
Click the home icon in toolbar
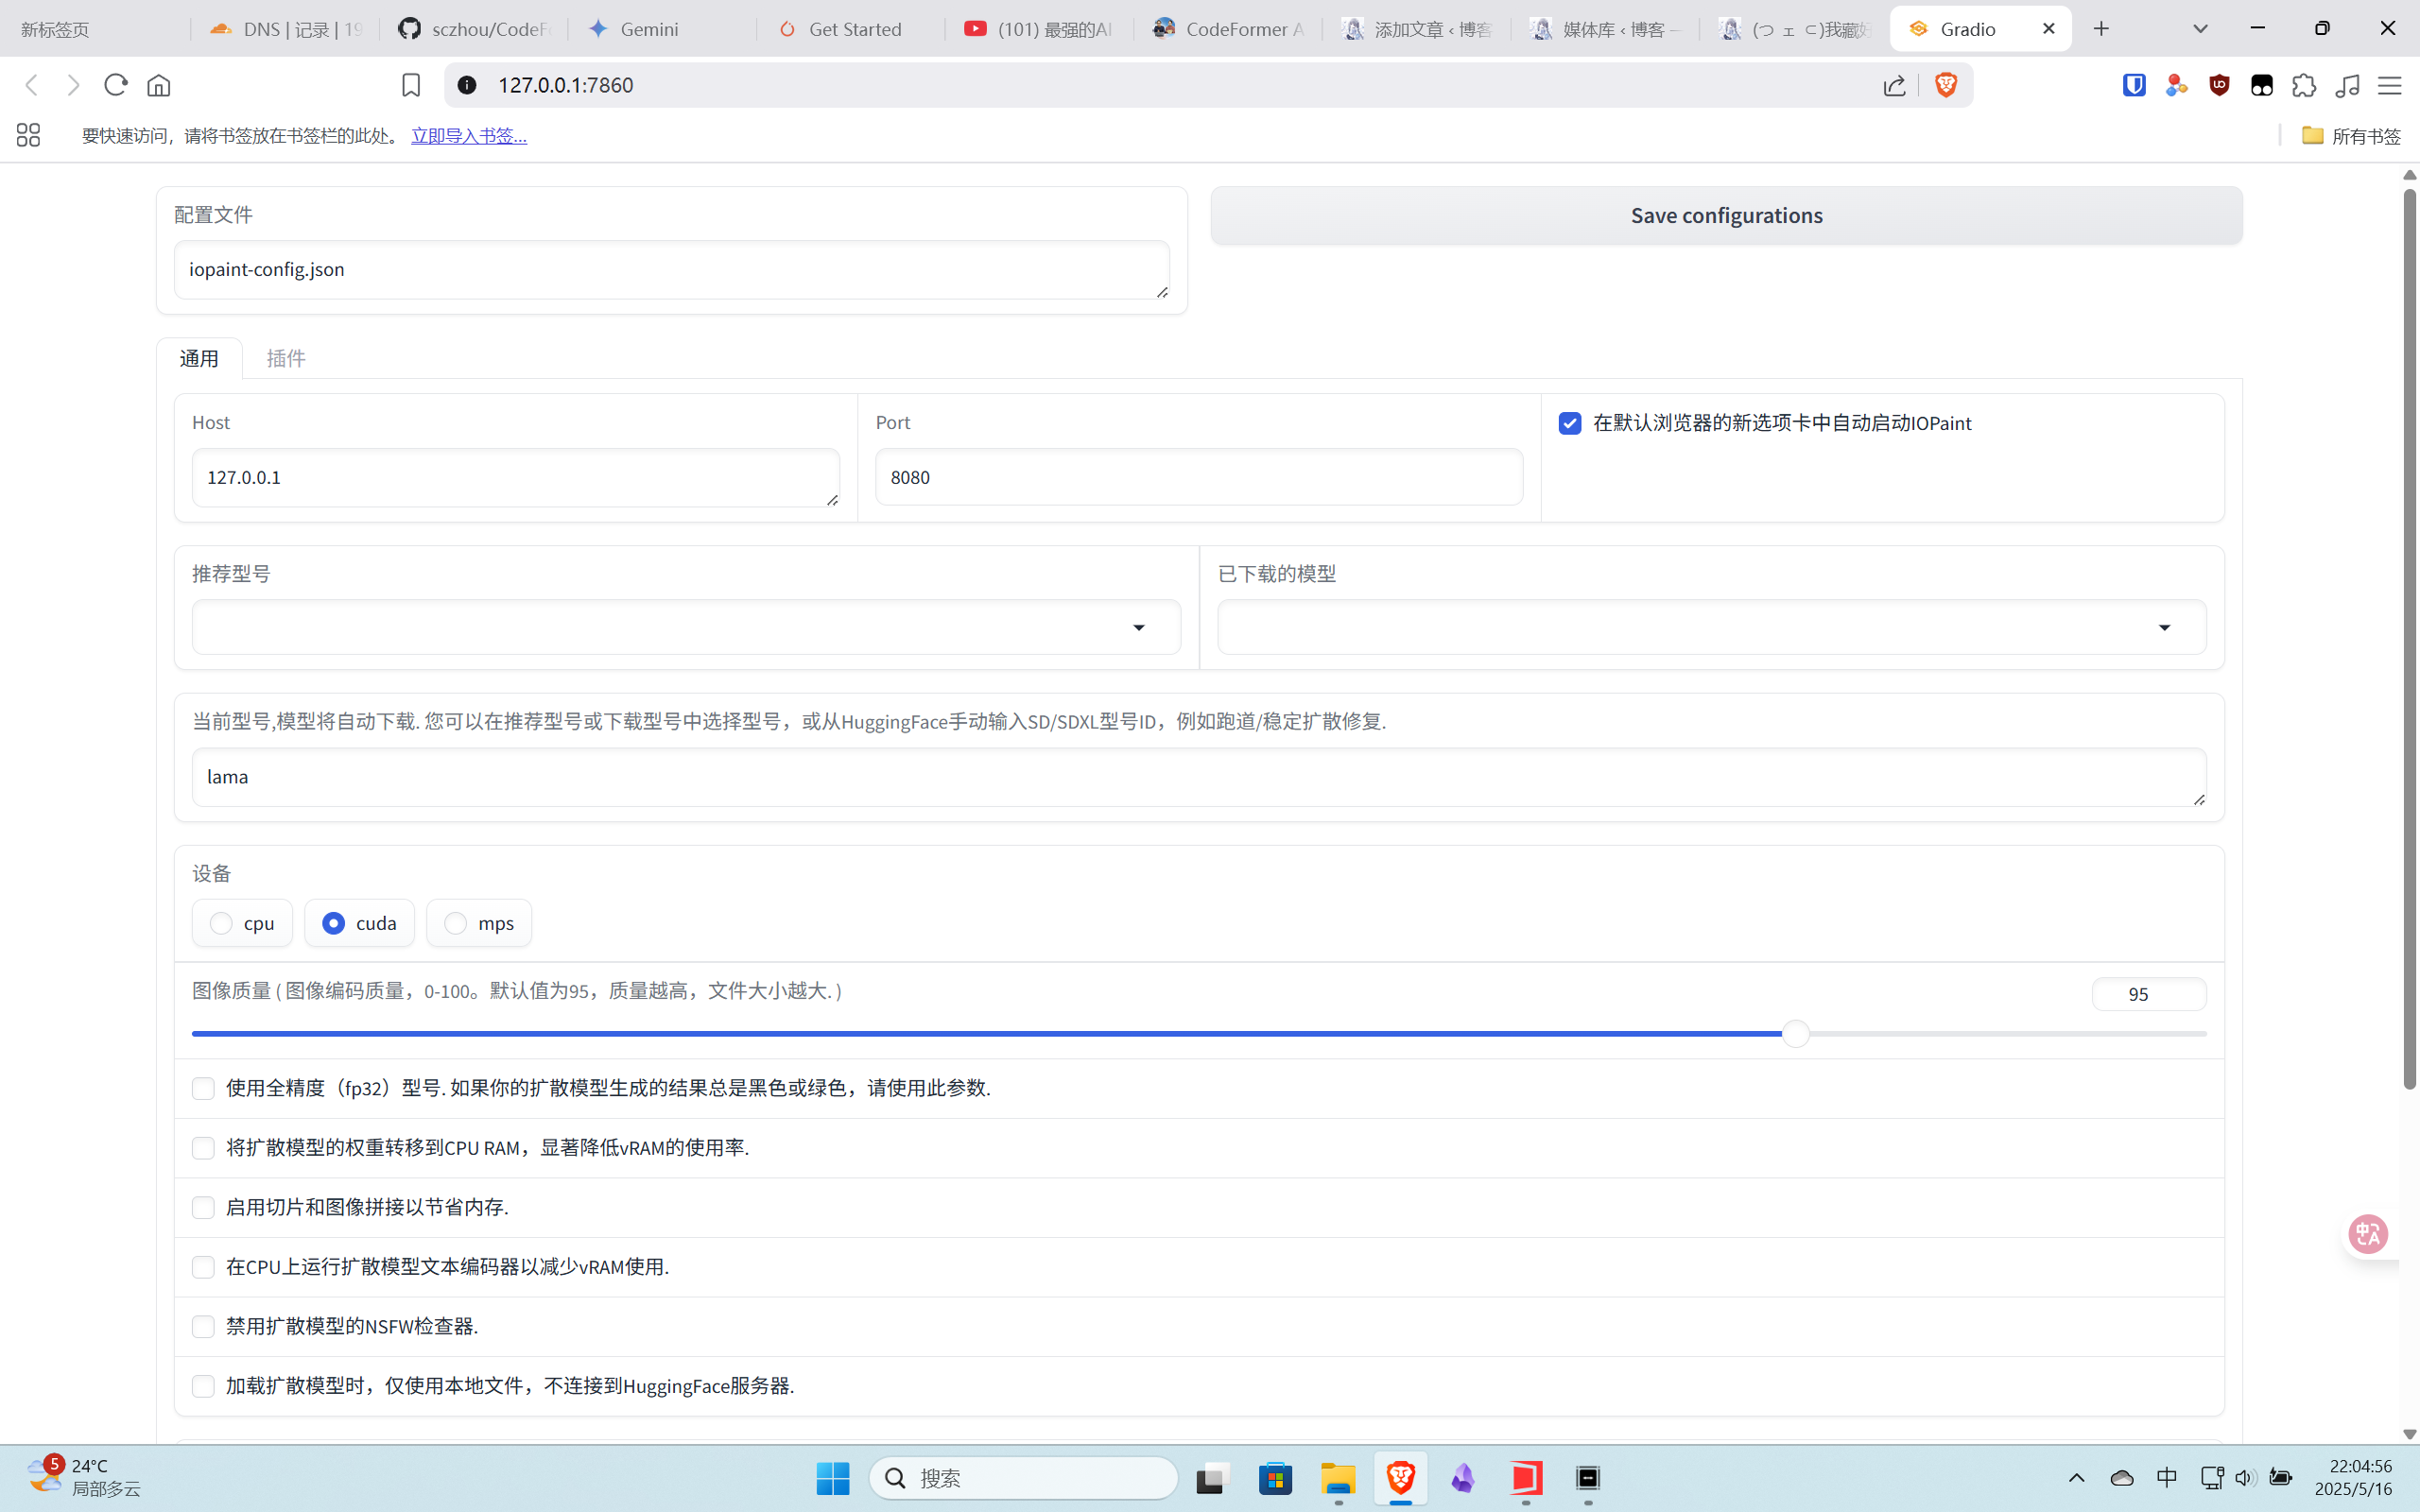(x=159, y=86)
